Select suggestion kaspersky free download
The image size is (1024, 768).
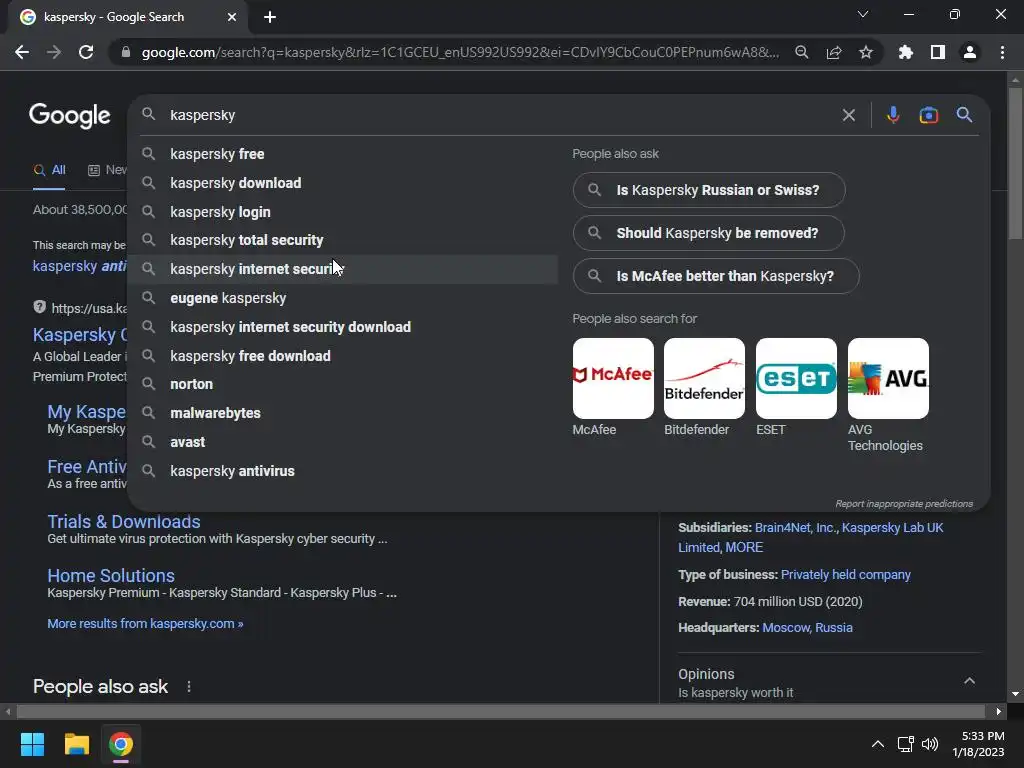(x=343, y=356)
